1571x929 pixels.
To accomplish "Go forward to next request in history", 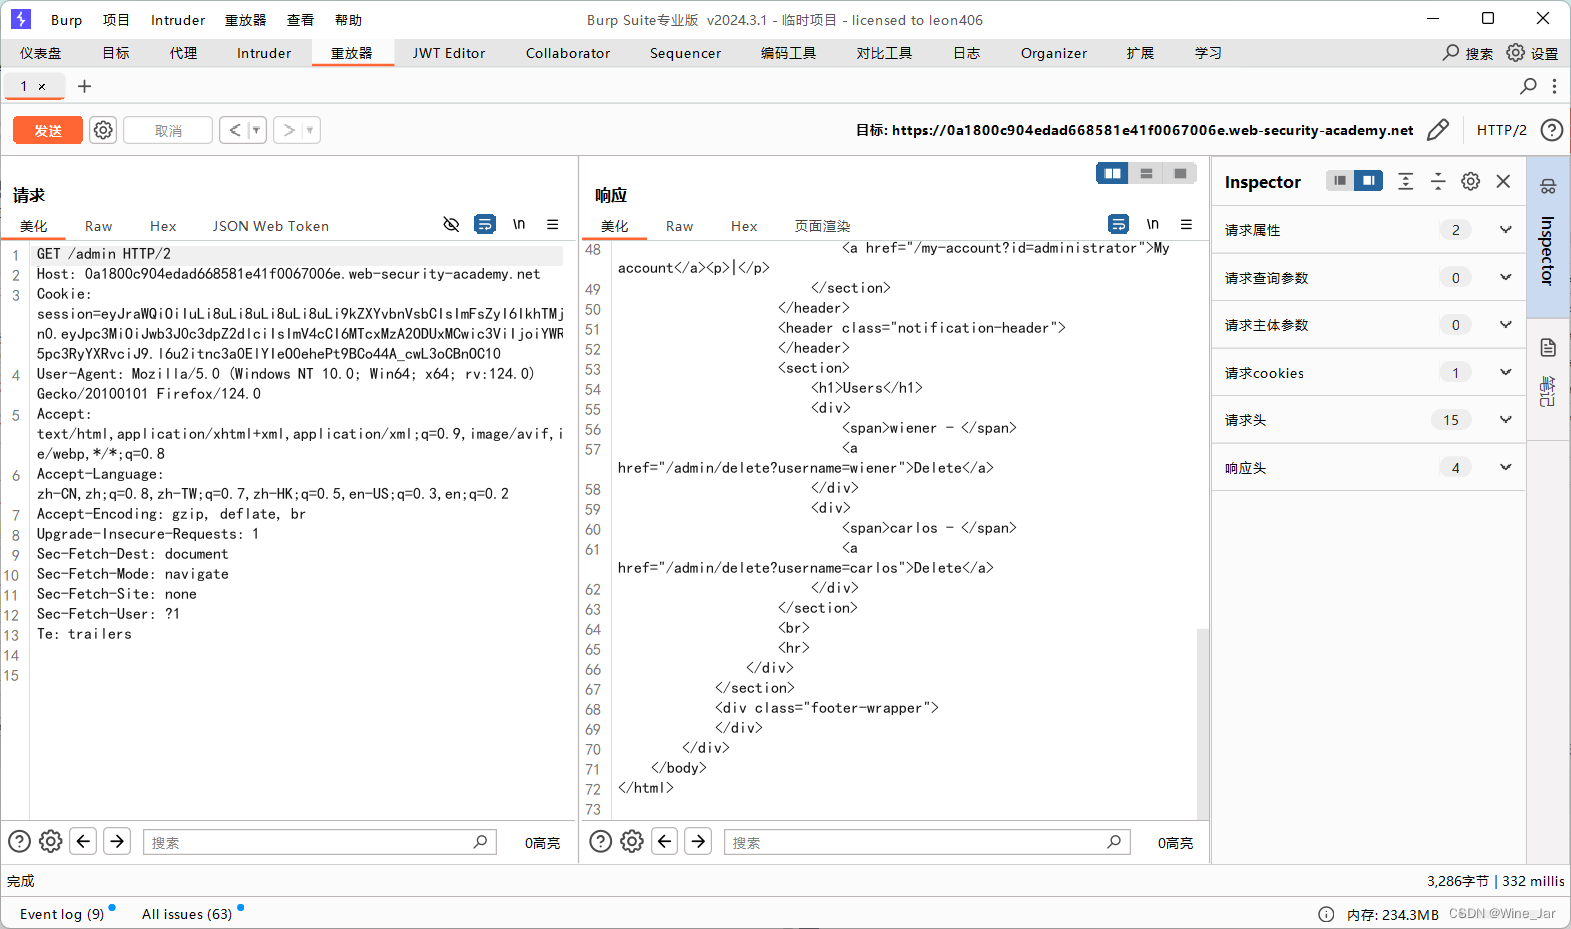I will (288, 130).
